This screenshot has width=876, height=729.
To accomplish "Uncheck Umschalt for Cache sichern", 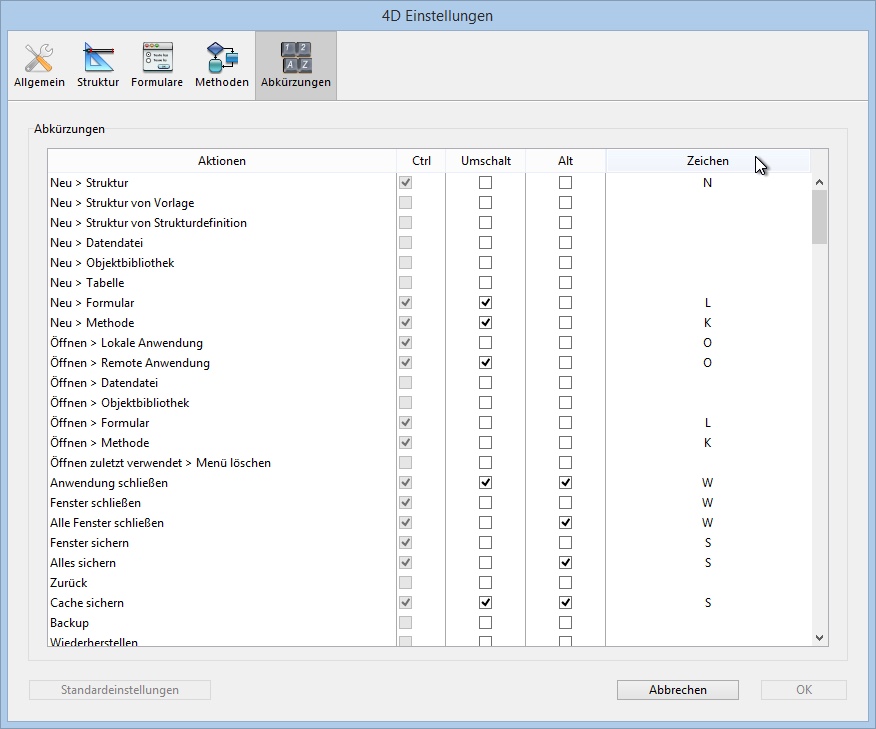I will click(485, 603).
